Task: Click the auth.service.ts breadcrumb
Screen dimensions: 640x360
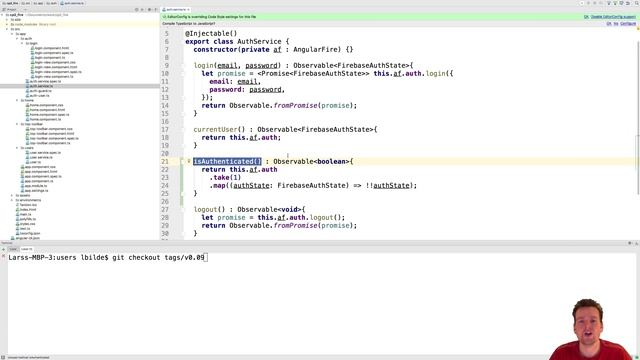Action: click(73, 3)
